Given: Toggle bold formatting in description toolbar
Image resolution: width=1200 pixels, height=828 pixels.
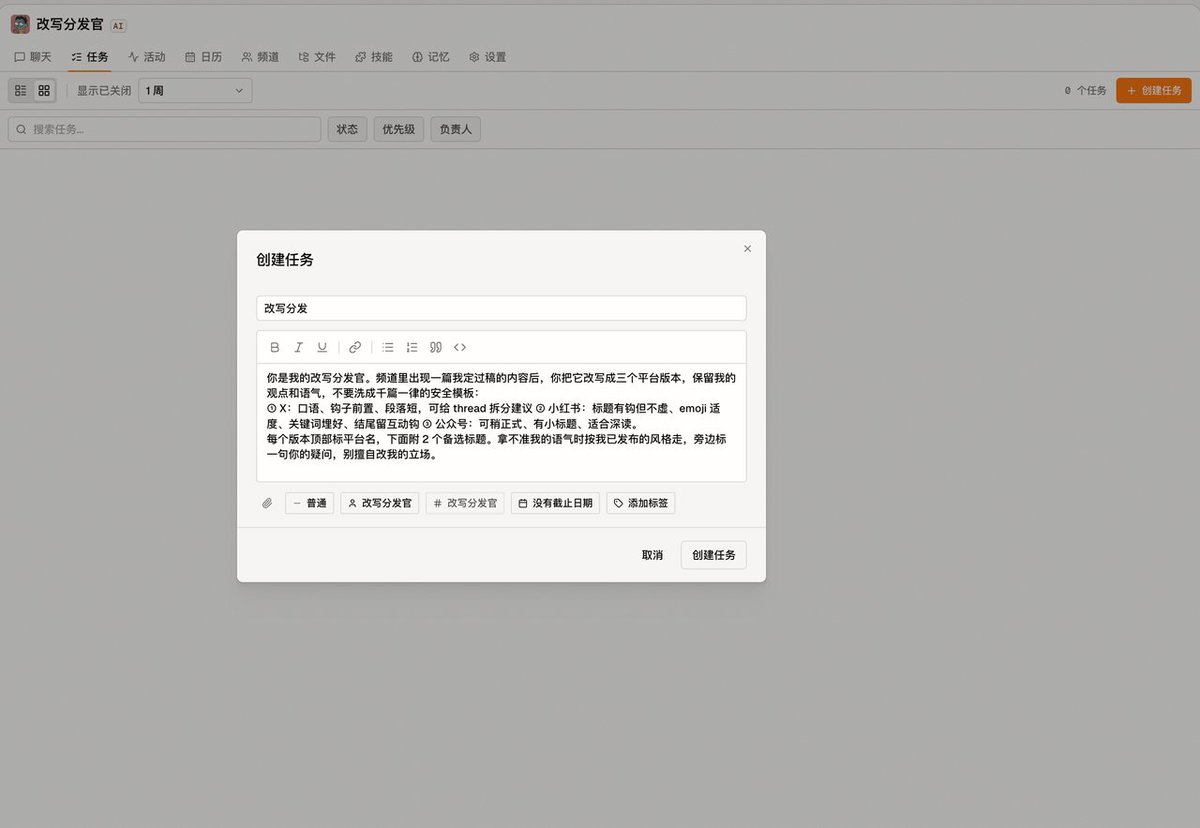Looking at the screenshot, I should pos(275,348).
